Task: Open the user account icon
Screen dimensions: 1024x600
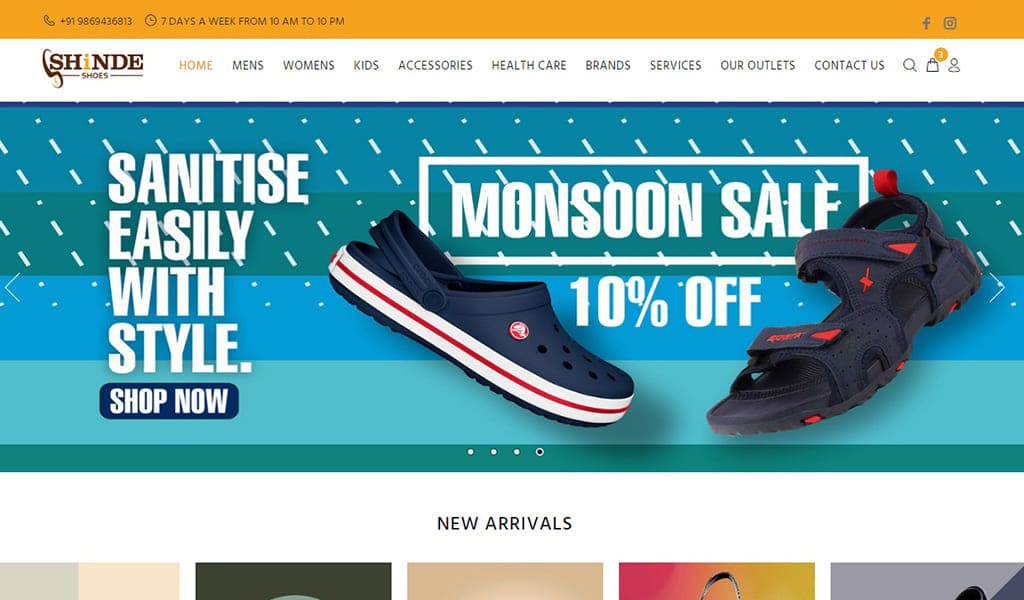Action: click(x=954, y=65)
